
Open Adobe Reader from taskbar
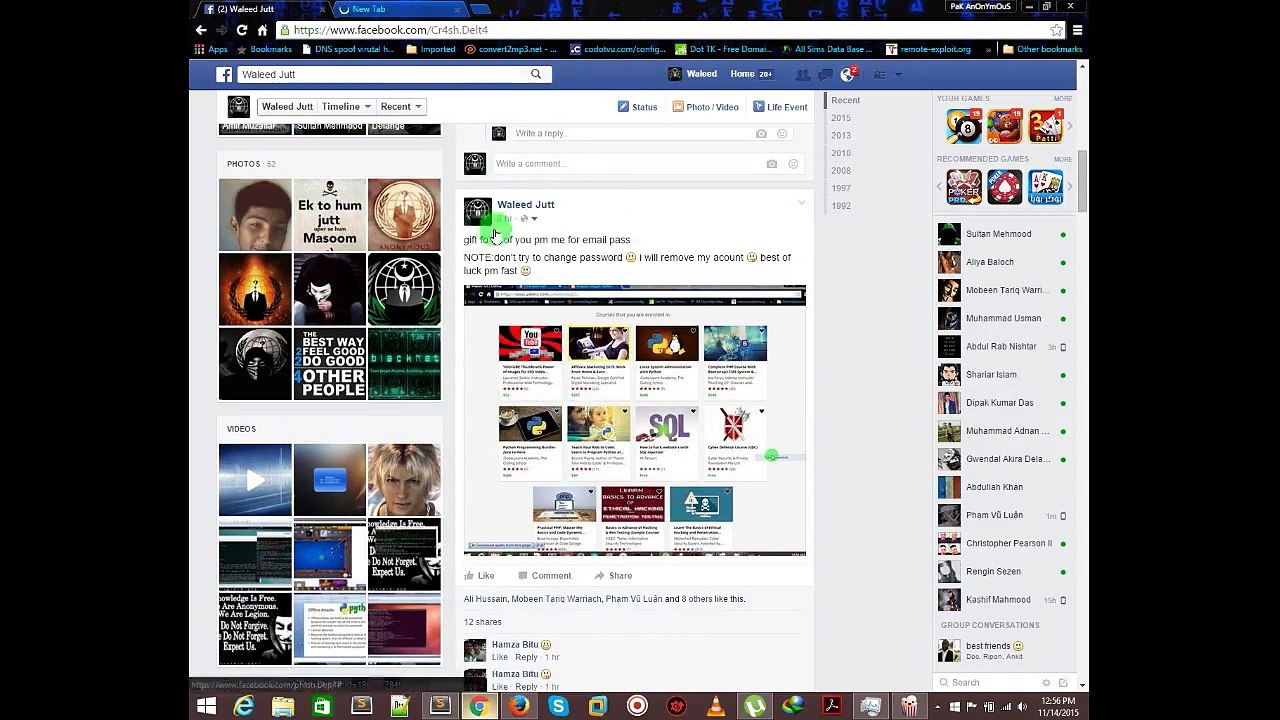(x=832, y=706)
